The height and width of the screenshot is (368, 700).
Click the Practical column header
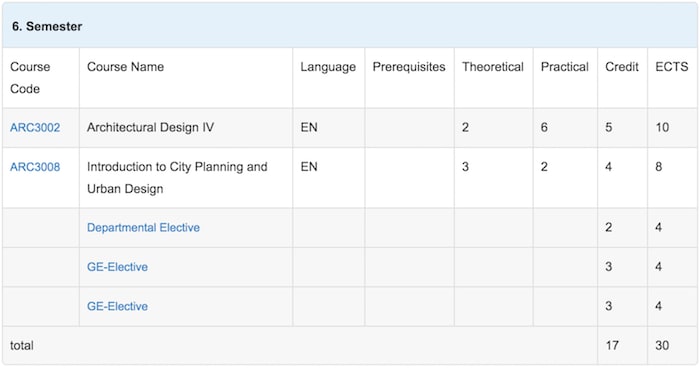565,67
